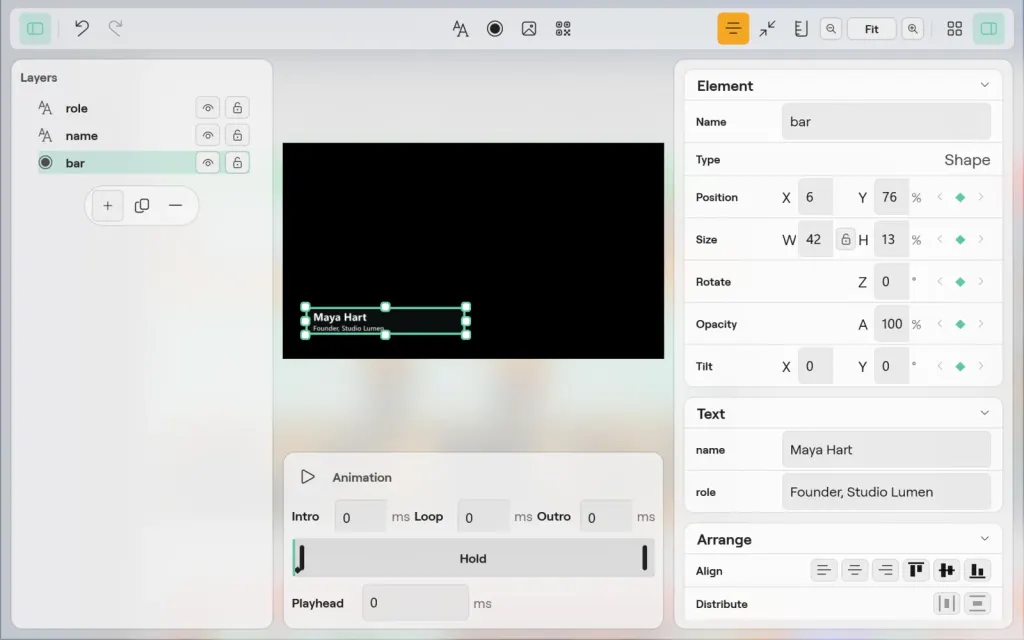
Task: Hide the bar layer
Action: [x=208, y=163]
